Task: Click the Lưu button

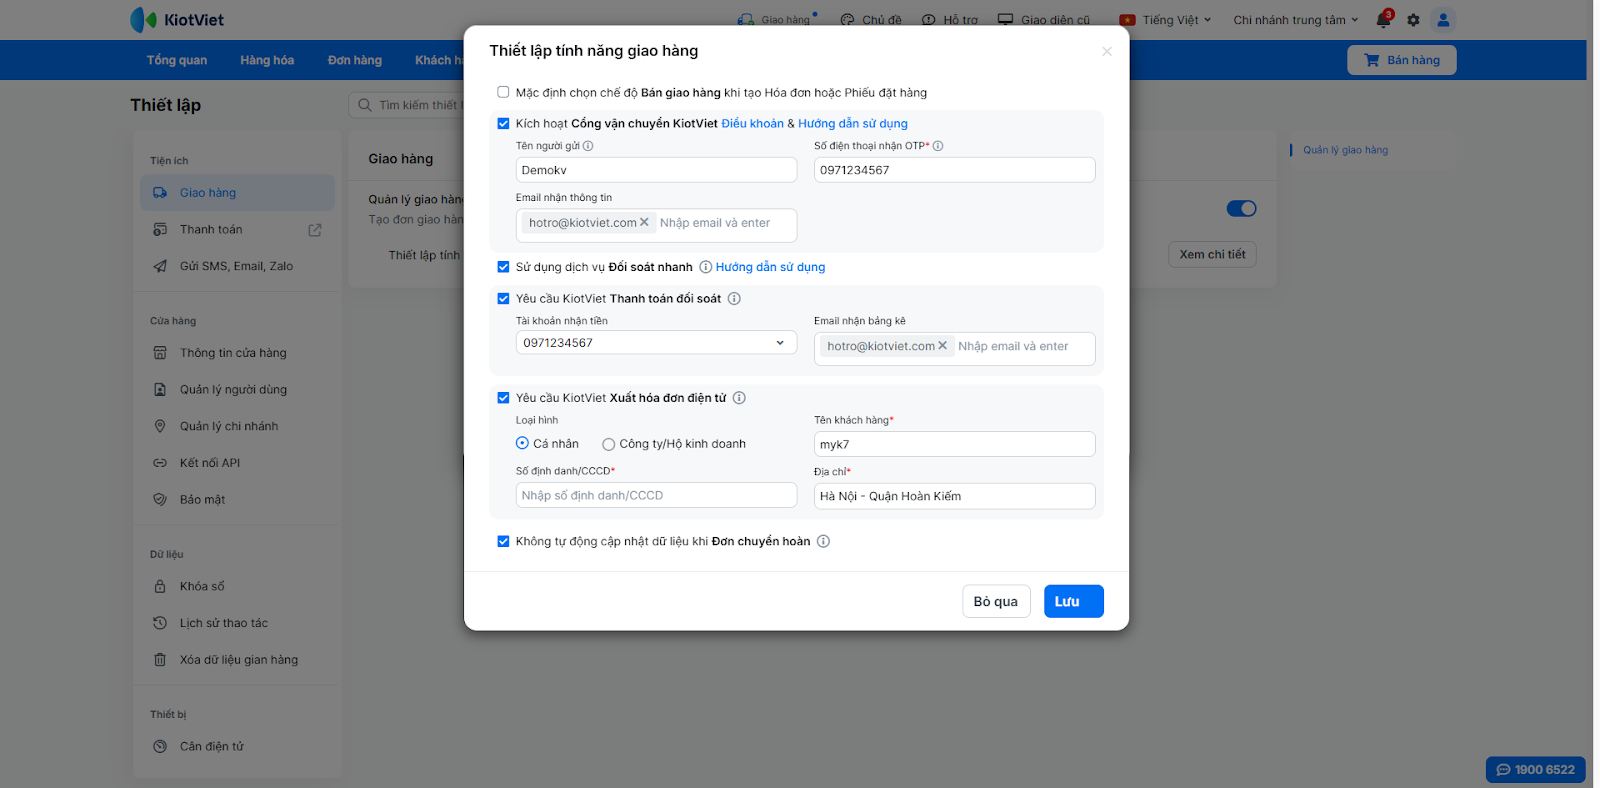Action: click(x=1073, y=601)
